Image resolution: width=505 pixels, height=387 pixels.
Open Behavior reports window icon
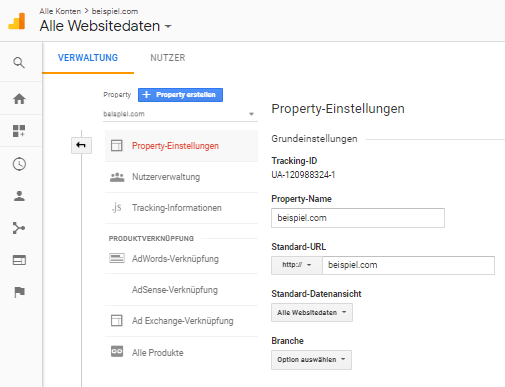pyautogui.click(x=19, y=260)
